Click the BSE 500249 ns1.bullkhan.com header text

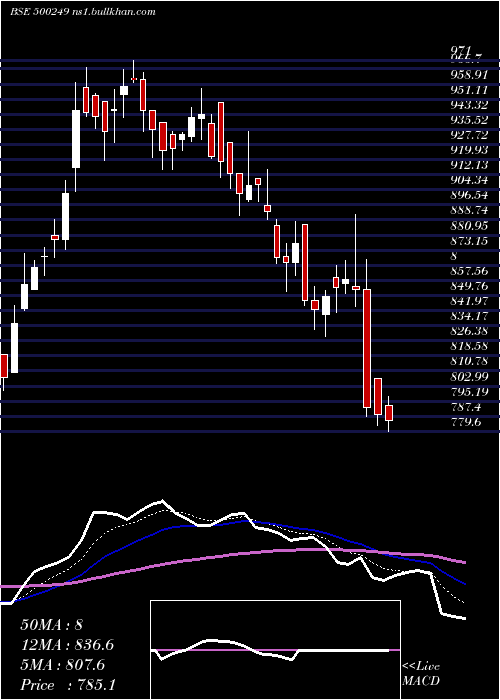(x=83, y=12)
